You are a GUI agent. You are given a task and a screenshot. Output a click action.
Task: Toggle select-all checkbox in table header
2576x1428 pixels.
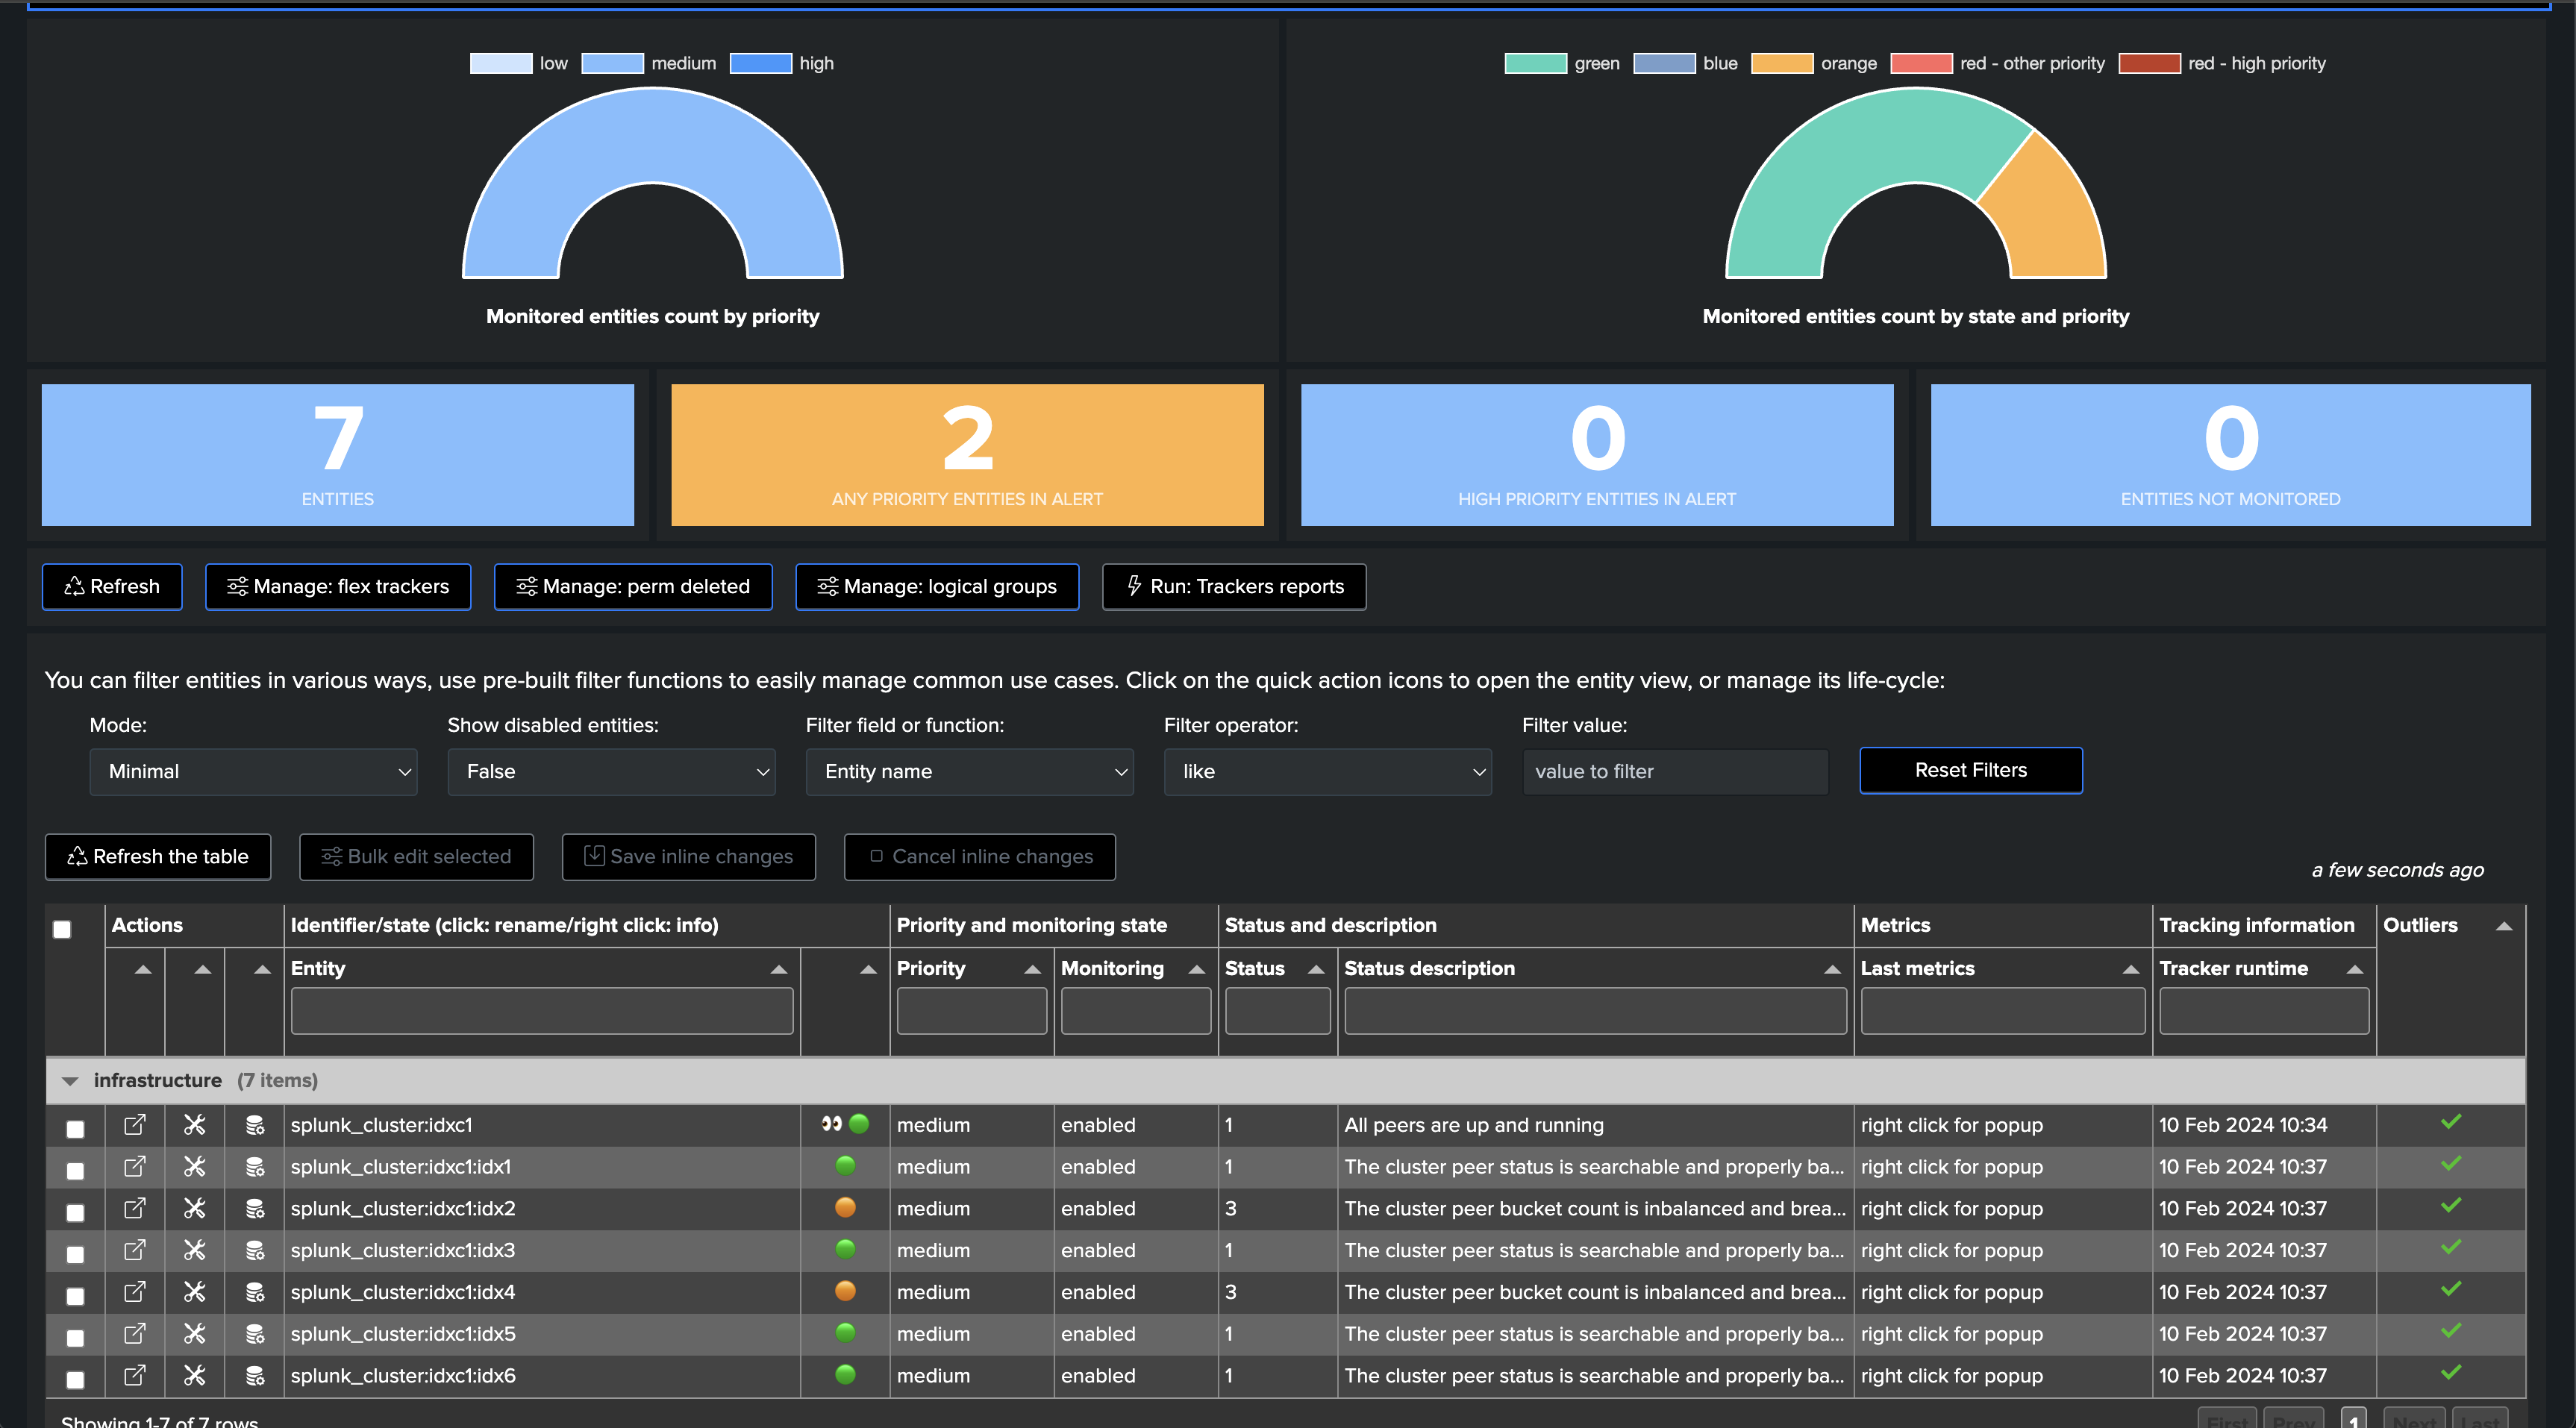point(62,929)
